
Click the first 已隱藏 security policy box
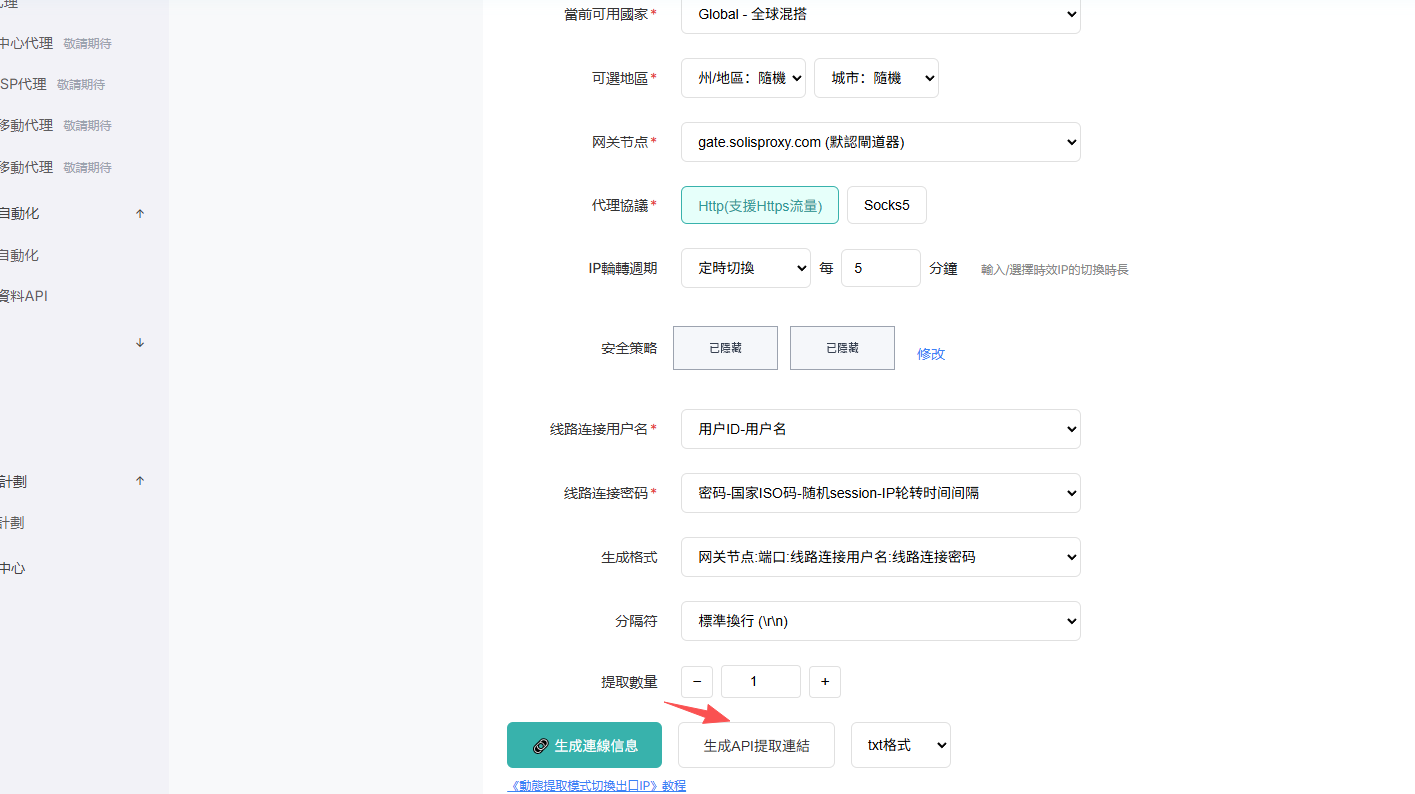click(725, 348)
